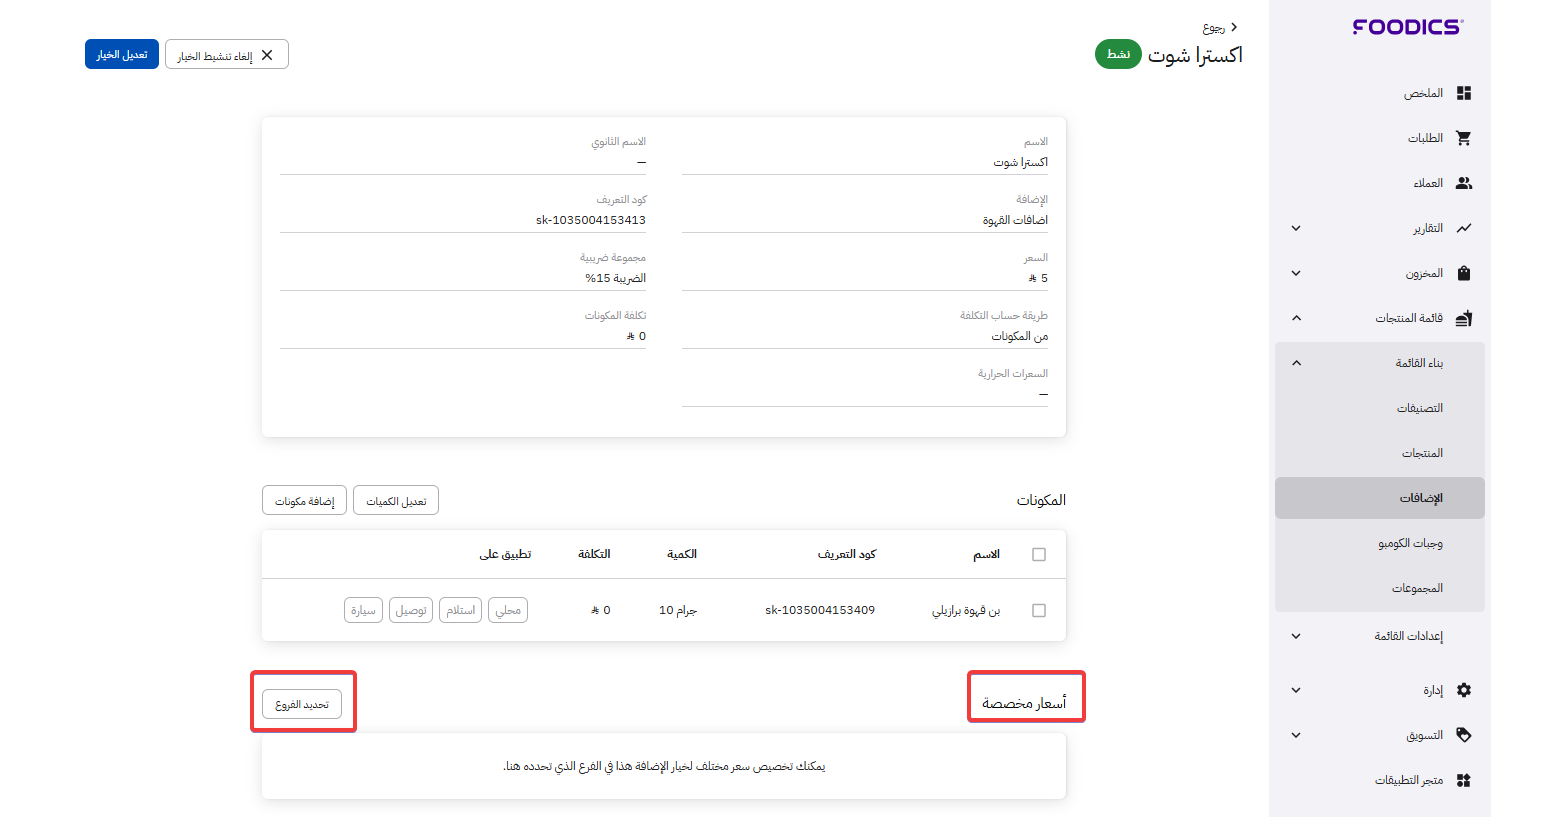Click the dashboard summary icon in sidebar

1463,93
